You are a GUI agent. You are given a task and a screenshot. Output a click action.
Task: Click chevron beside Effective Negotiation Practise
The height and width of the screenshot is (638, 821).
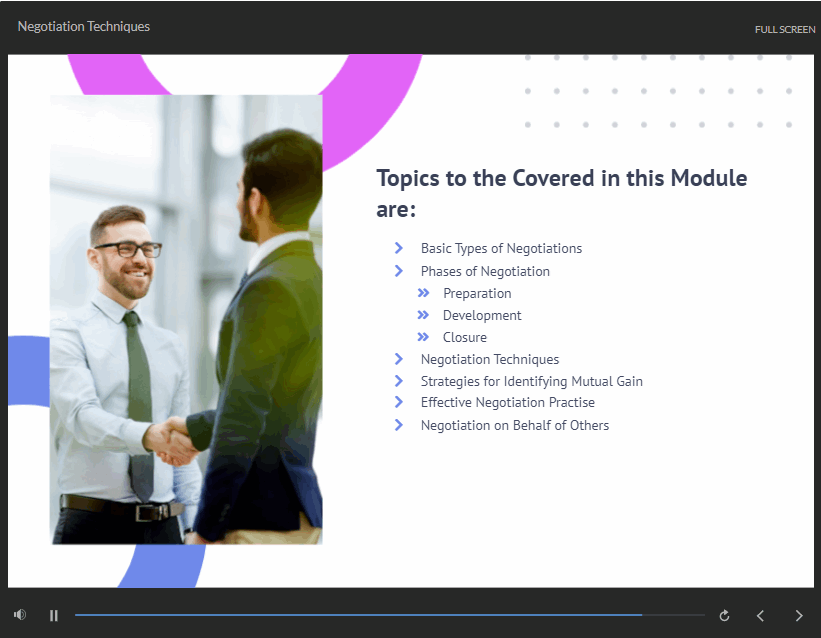(x=398, y=402)
